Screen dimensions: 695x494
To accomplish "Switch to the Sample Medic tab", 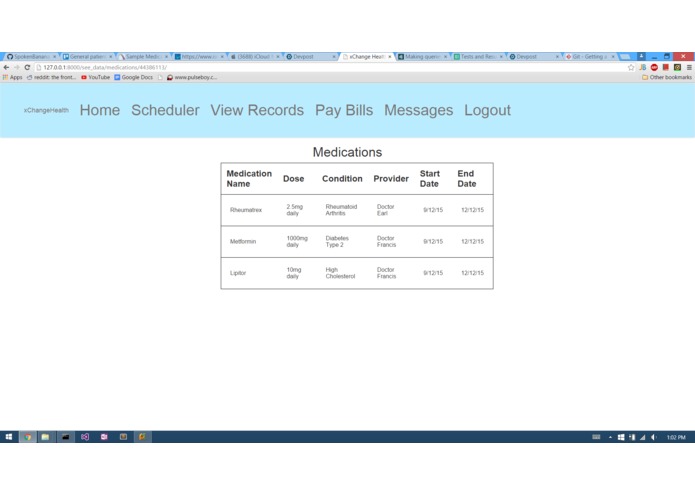I will coord(143,57).
